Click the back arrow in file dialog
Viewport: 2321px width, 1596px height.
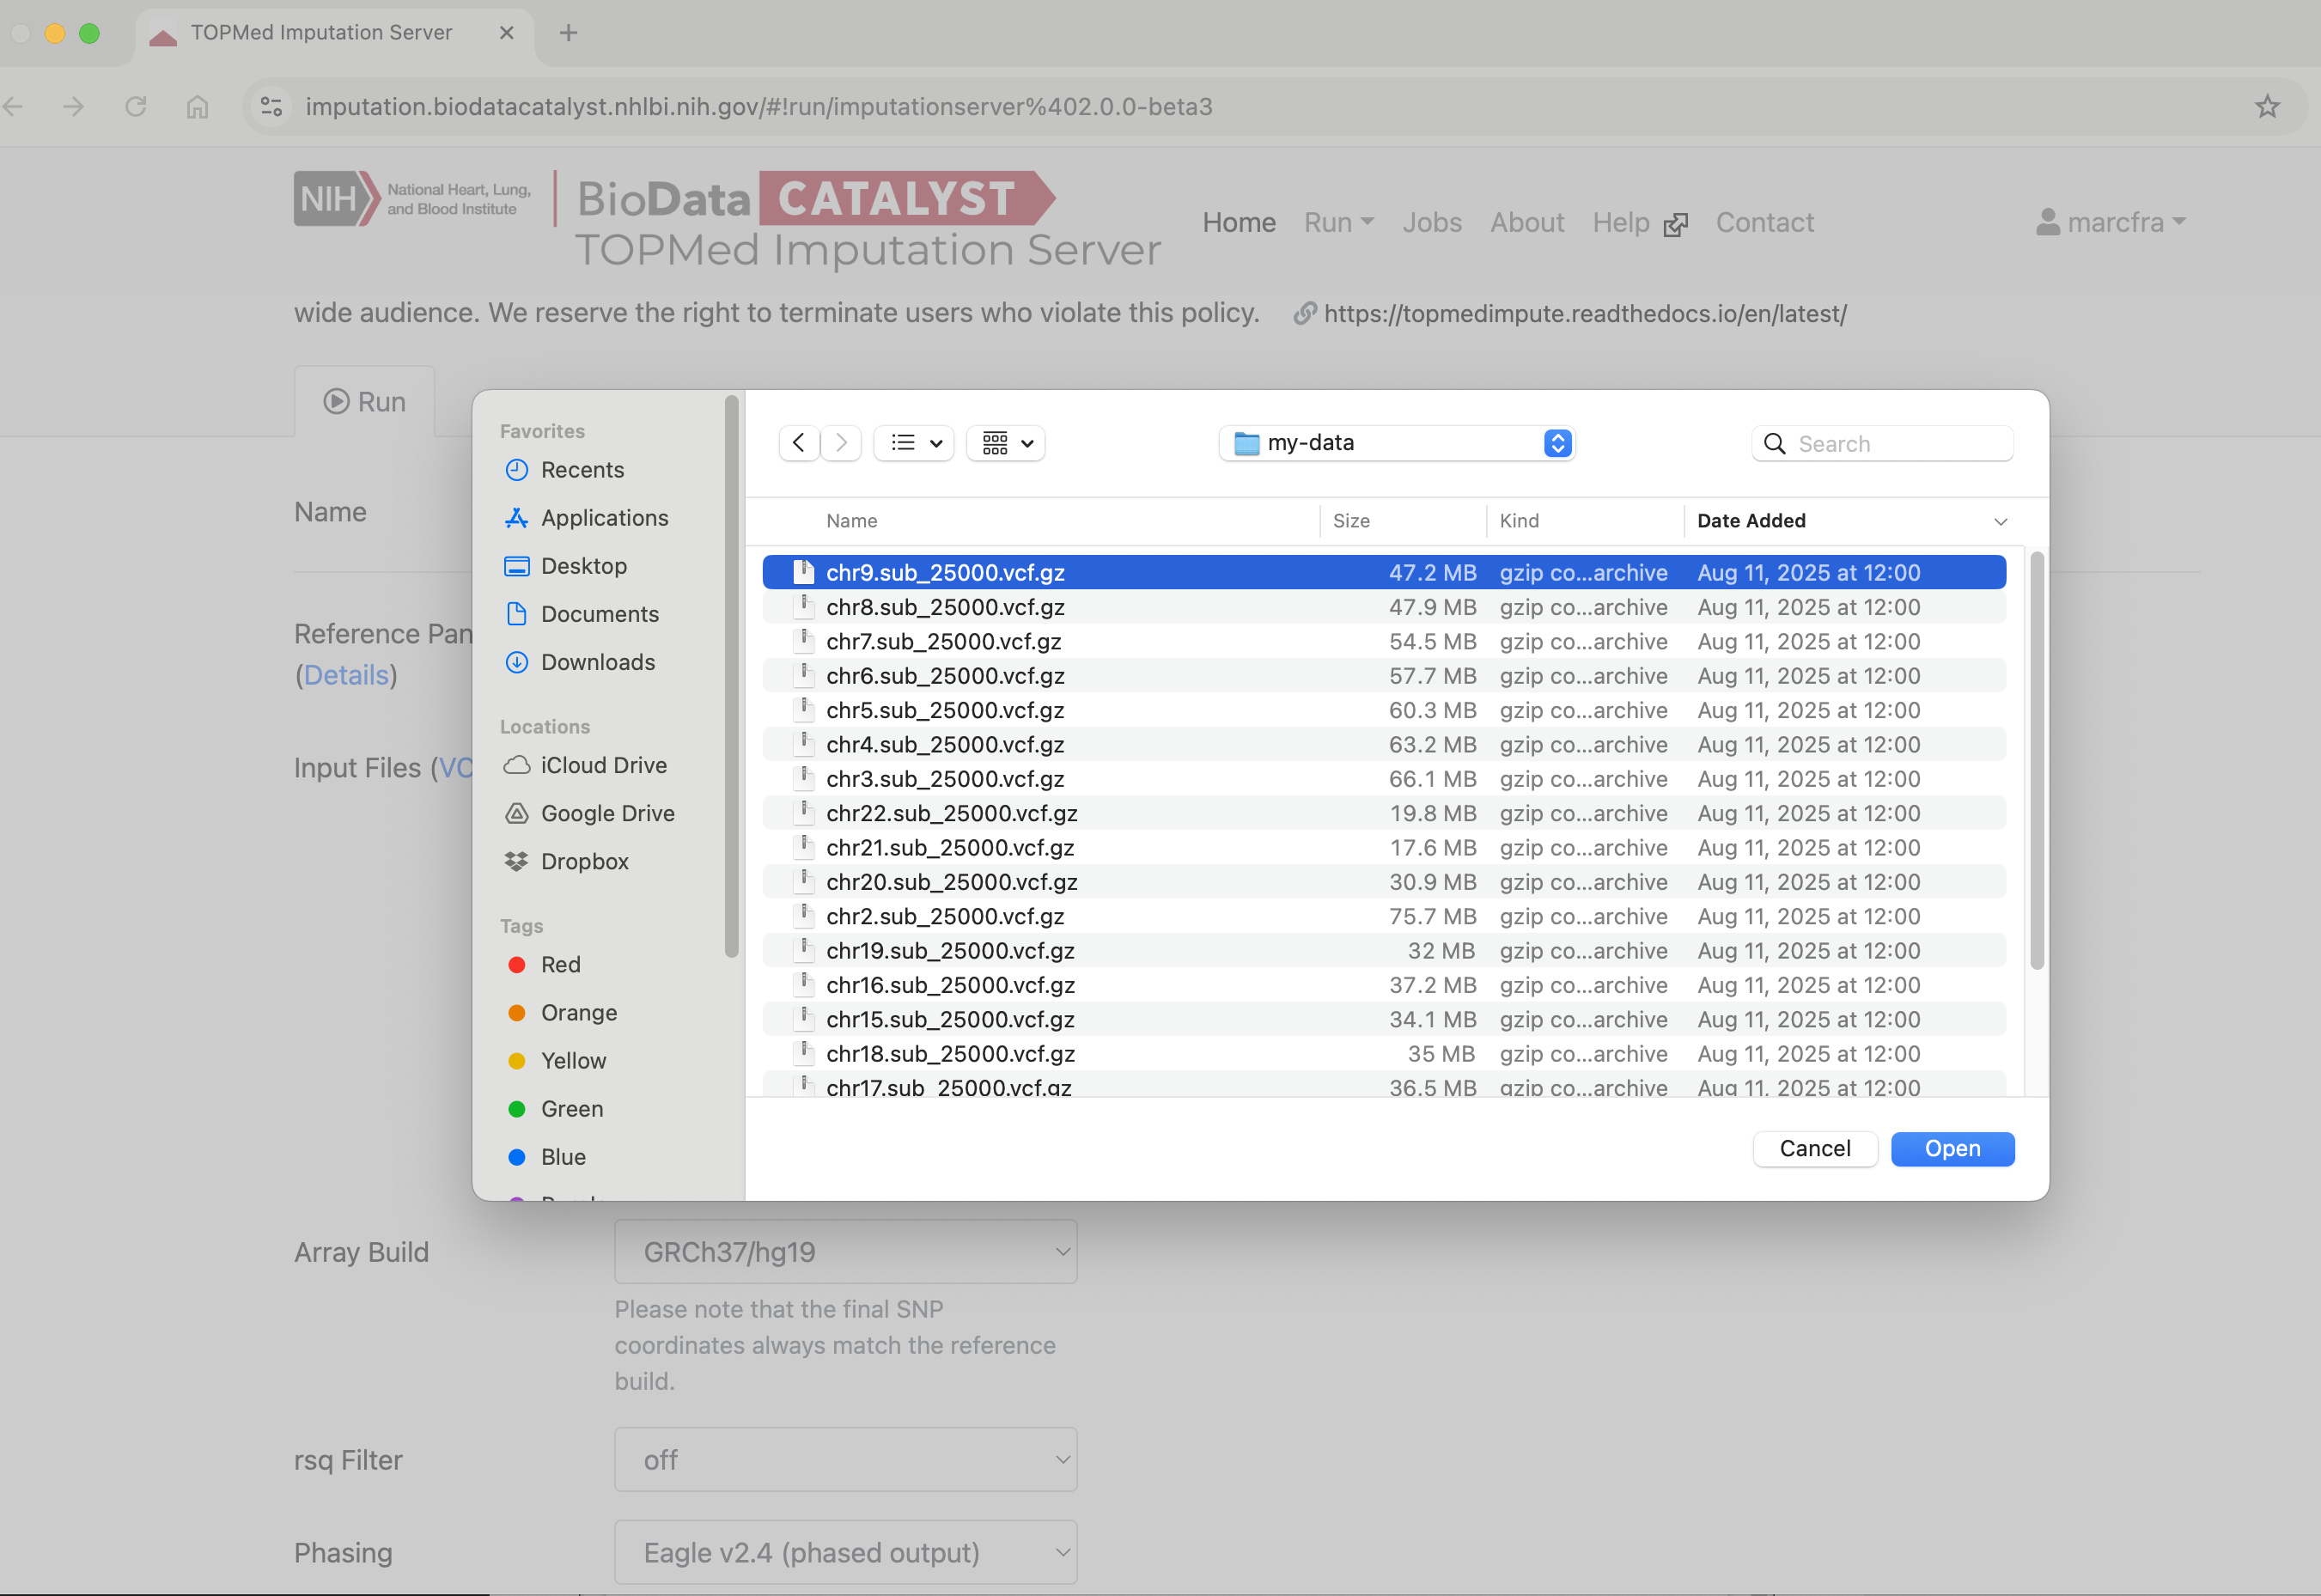coord(798,443)
